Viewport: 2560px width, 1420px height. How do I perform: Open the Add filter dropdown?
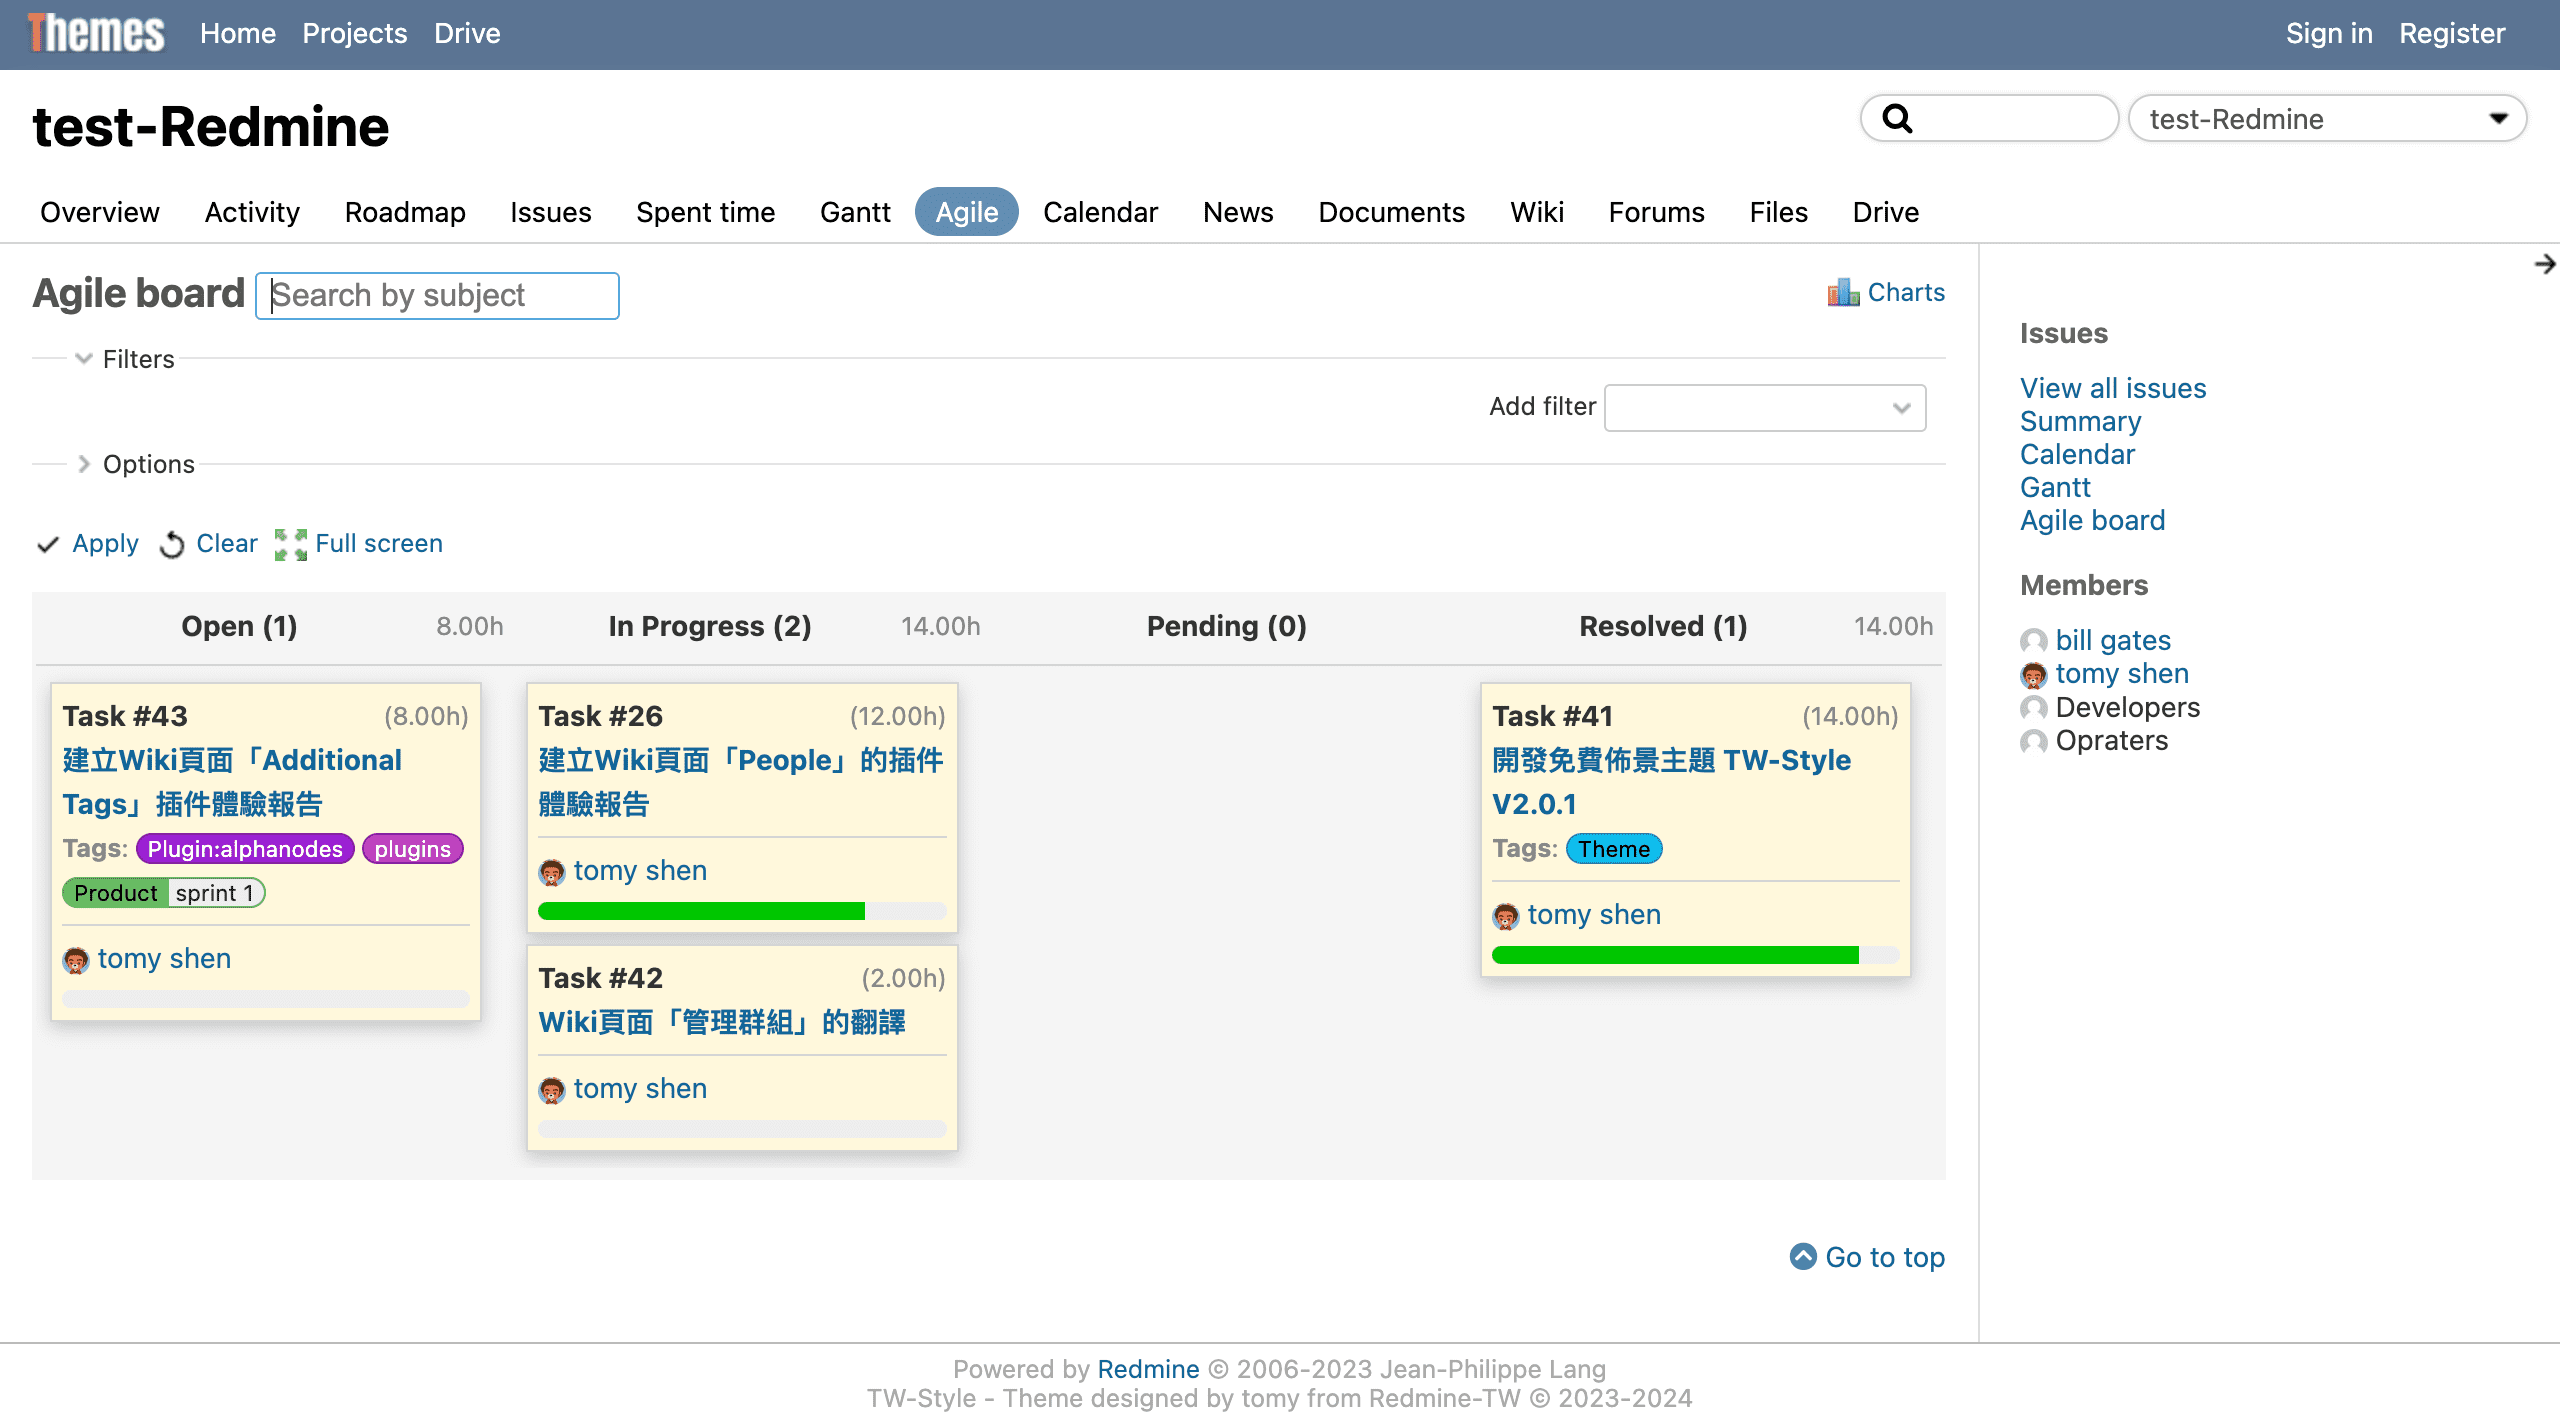pyautogui.click(x=1764, y=408)
